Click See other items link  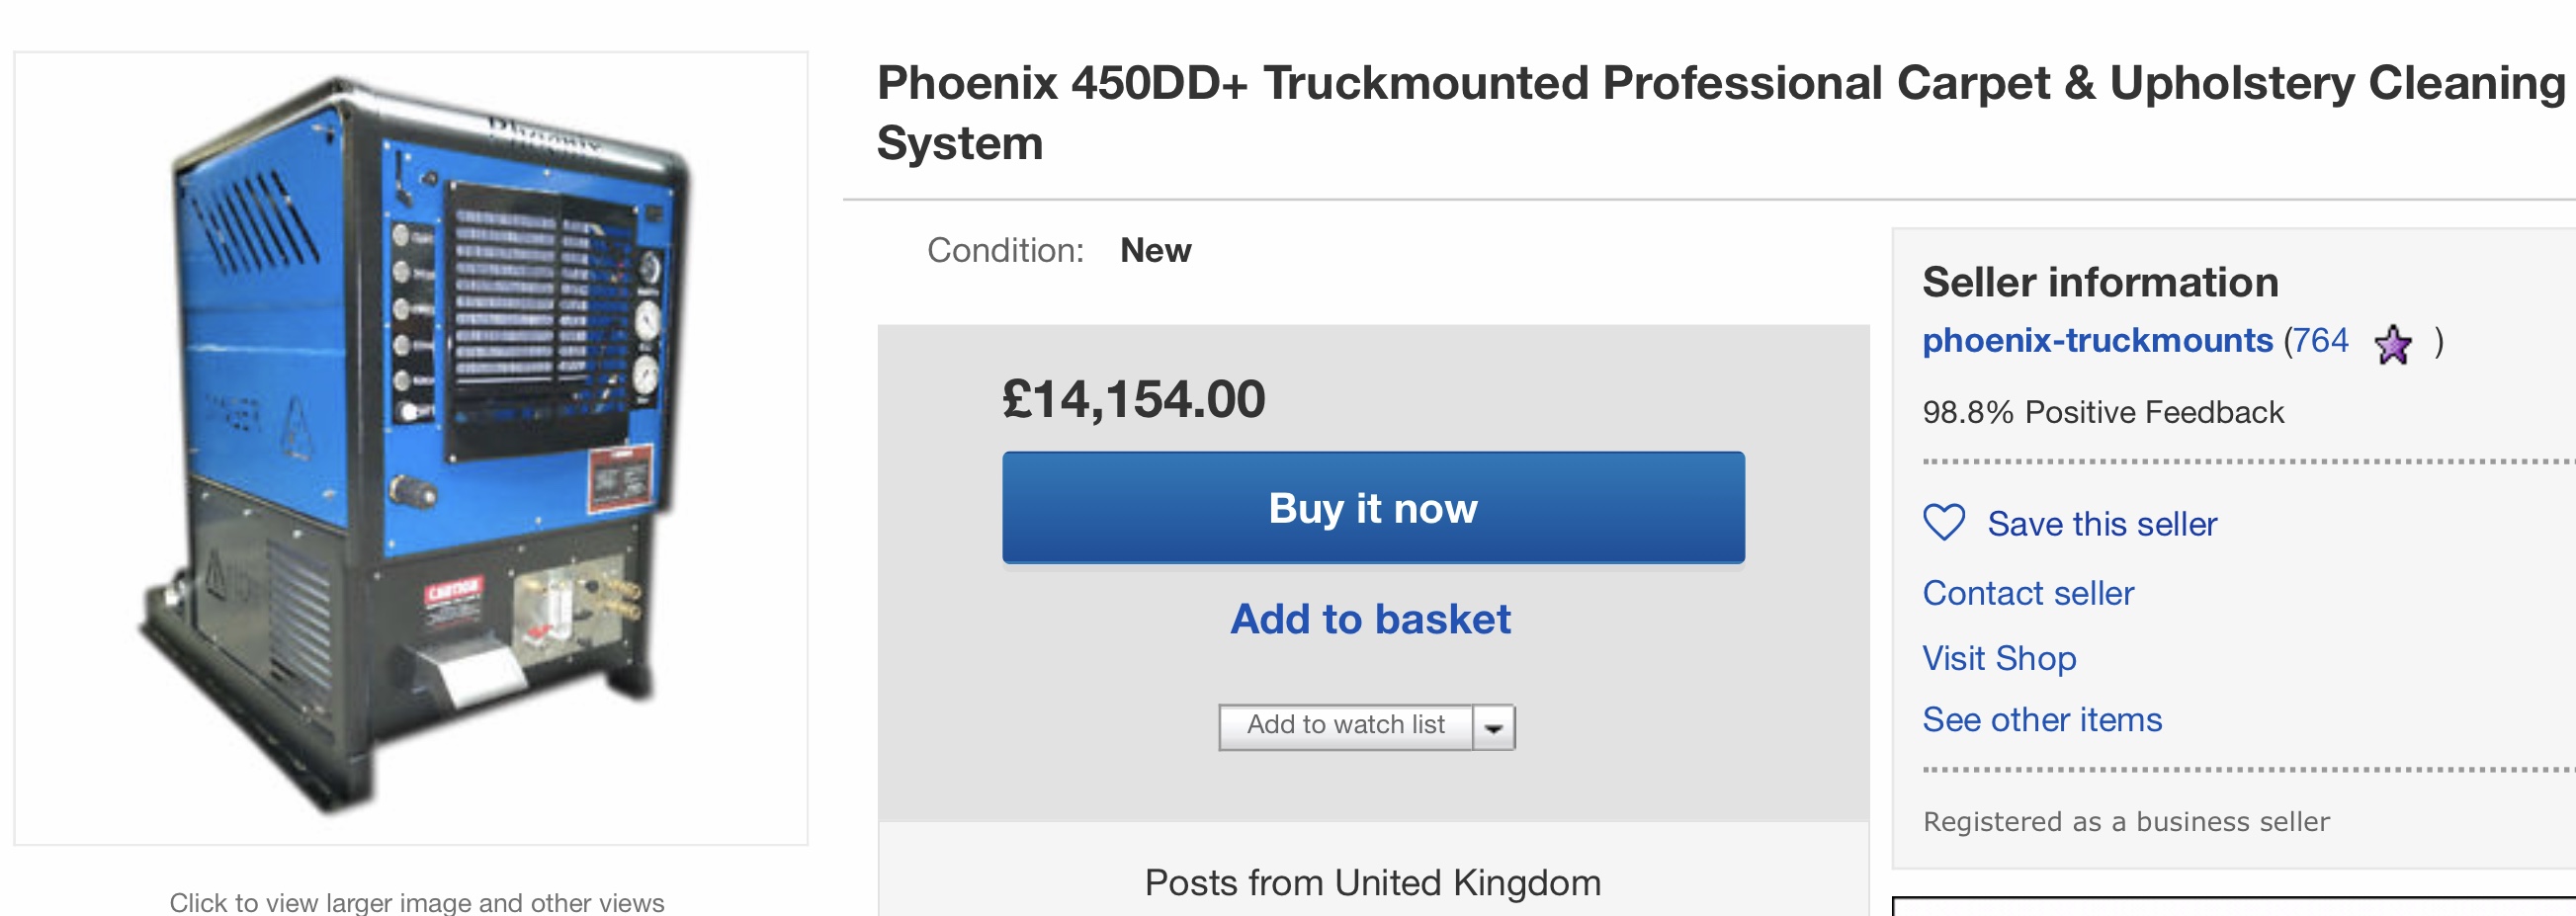point(2042,720)
